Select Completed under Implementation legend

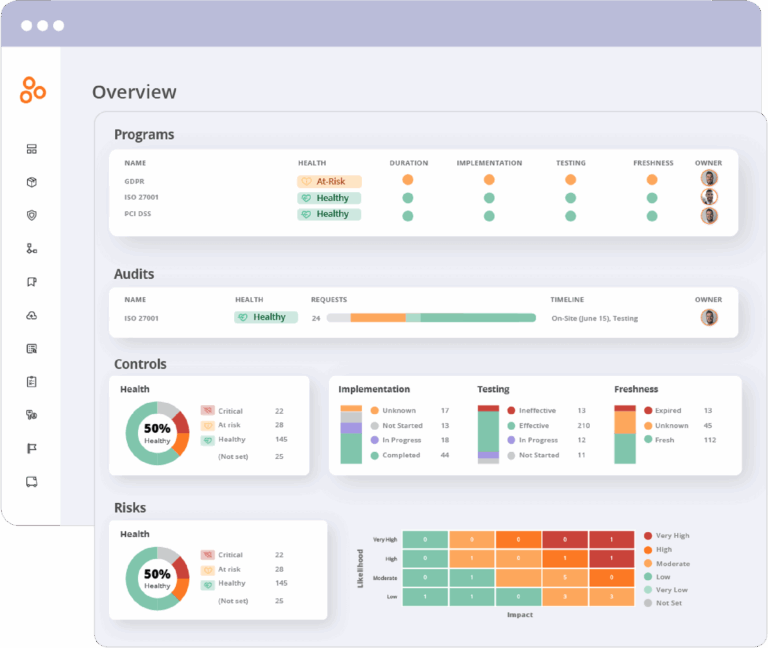point(395,455)
